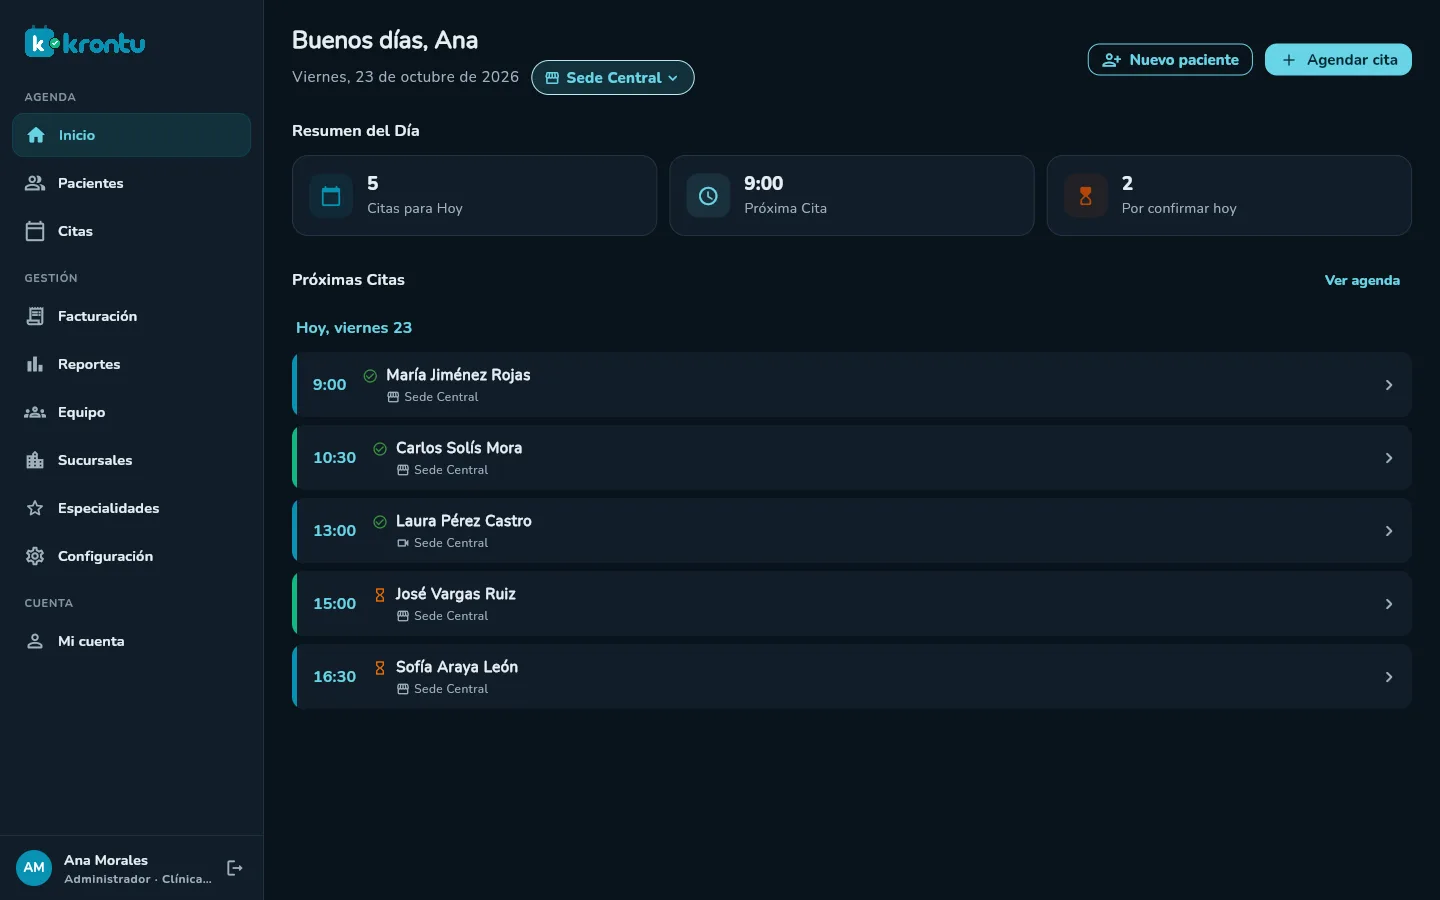The width and height of the screenshot is (1440, 900).
Task: Navigate to Sucursales section
Action: [131, 460]
